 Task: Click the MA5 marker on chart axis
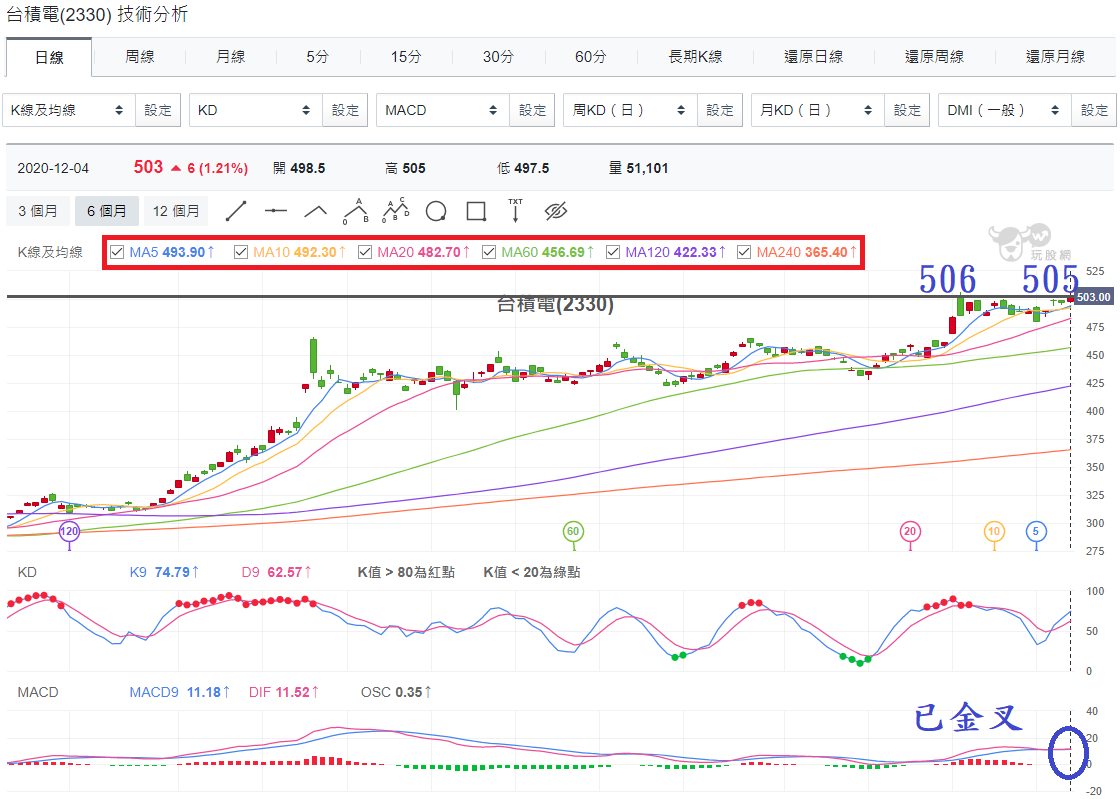pos(1036,531)
